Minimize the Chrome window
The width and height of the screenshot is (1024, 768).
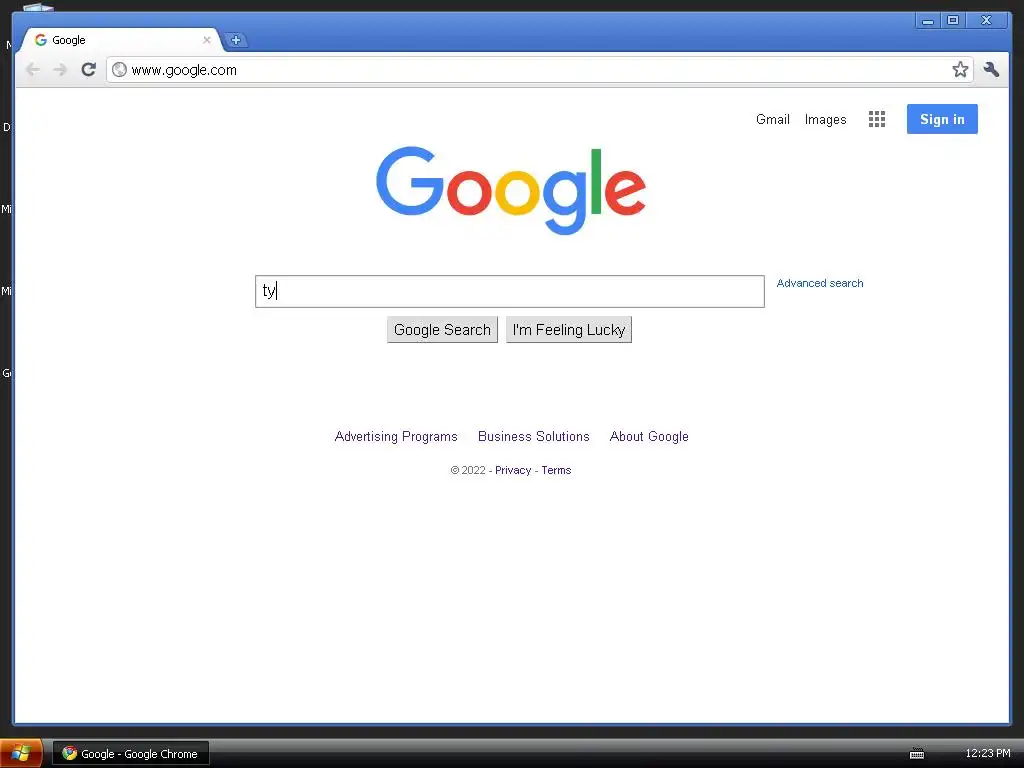pyautogui.click(x=927, y=21)
